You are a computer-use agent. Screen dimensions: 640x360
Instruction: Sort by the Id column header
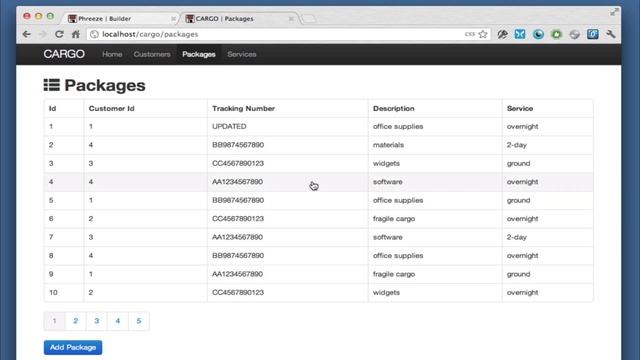[52, 109]
